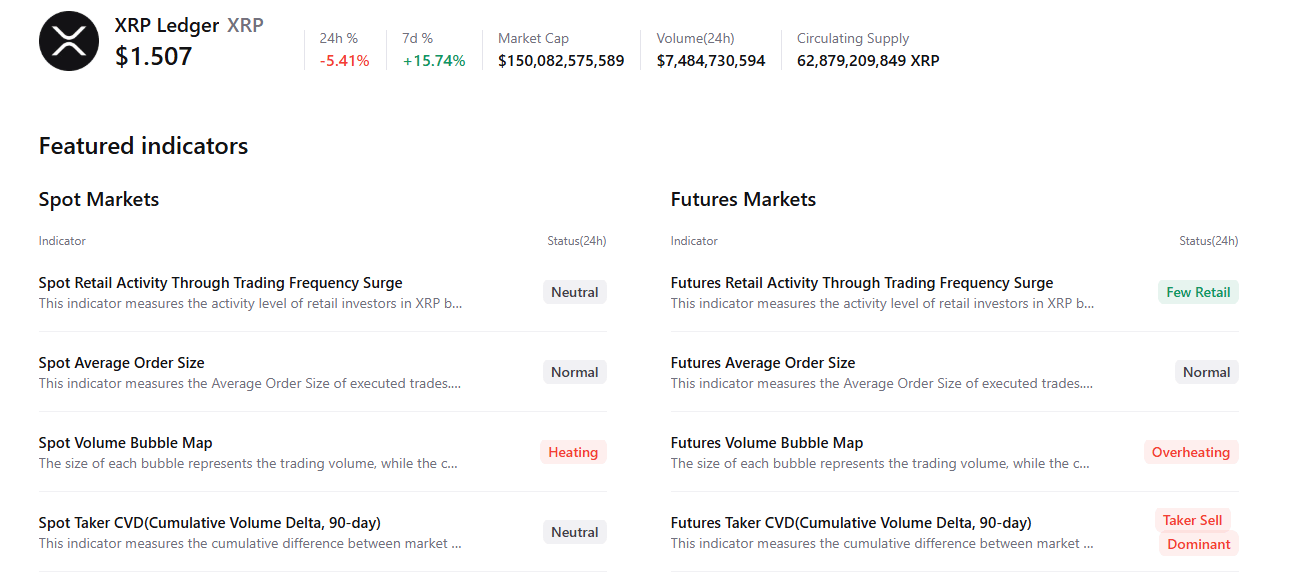
Task: Open Spot Retail Activity Through Trading Frequency Surge
Action: point(221,283)
